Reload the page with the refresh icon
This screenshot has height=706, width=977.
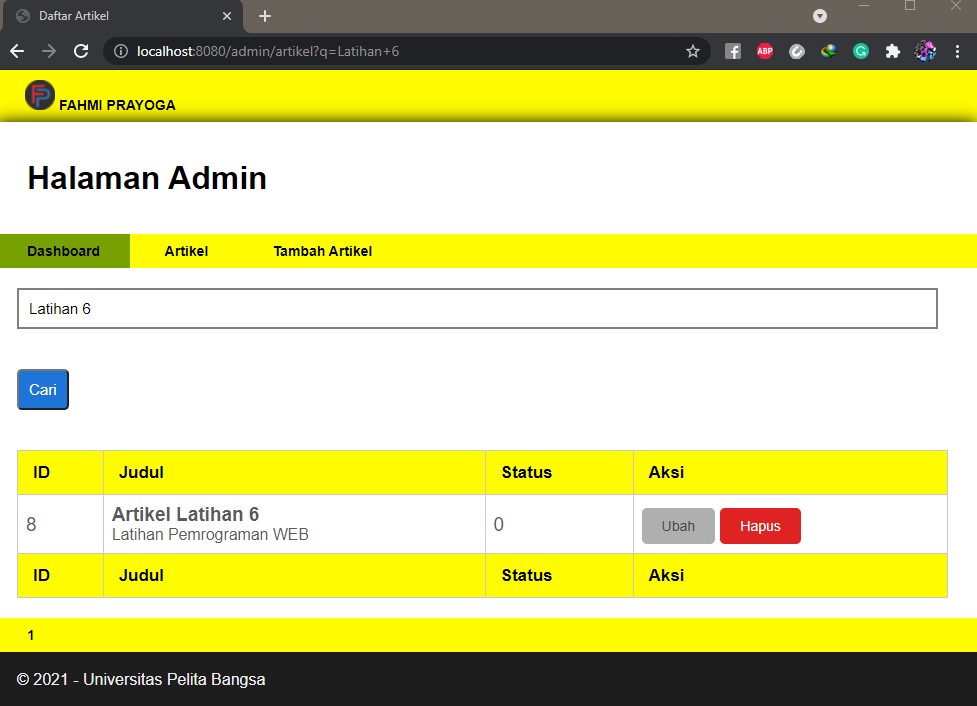click(x=81, y=50)
